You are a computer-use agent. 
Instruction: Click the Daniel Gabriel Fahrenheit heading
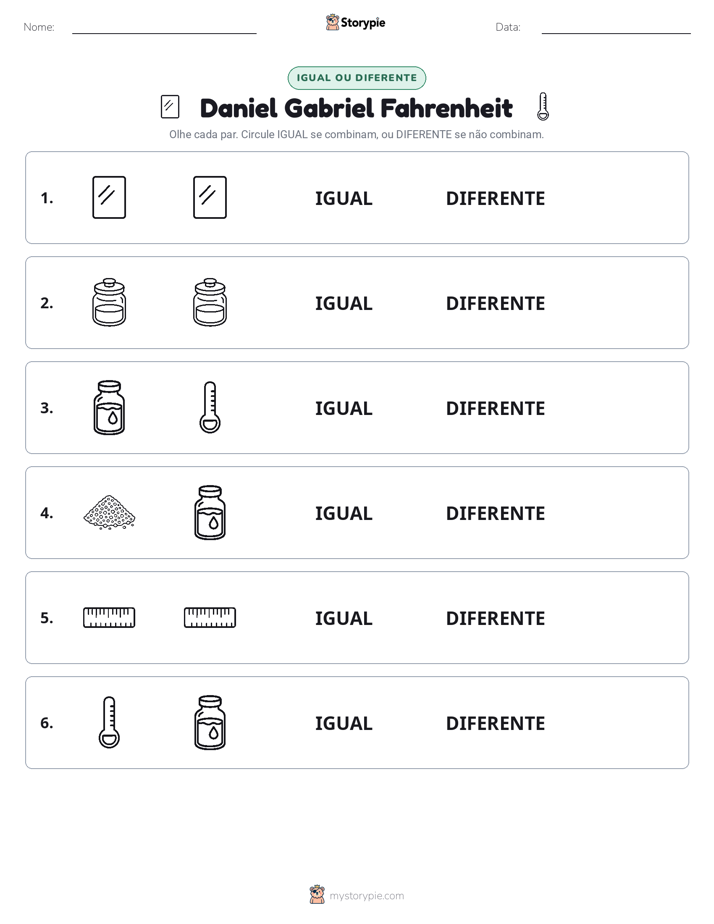coord(356,108)
